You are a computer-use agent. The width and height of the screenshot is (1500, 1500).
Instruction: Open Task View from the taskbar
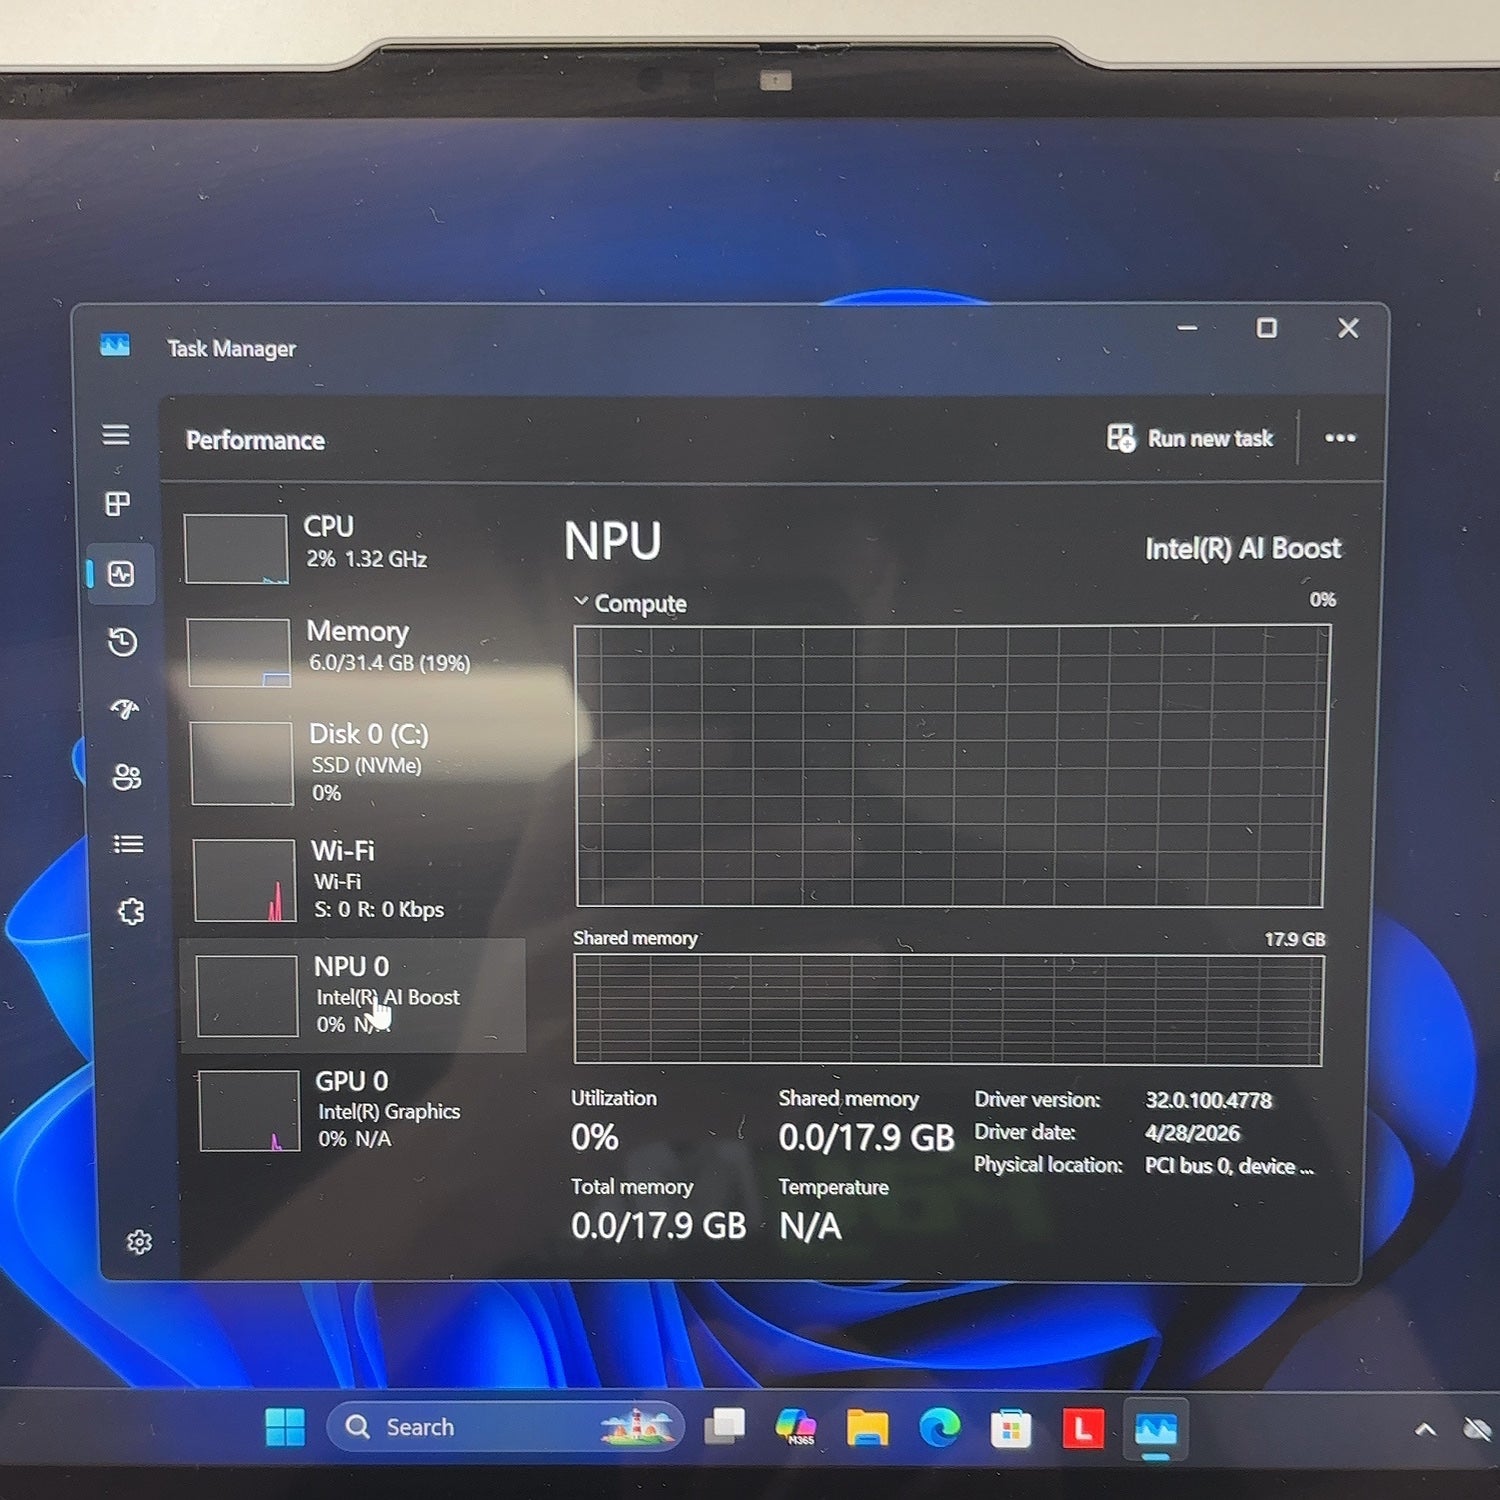pos(724,1427)
